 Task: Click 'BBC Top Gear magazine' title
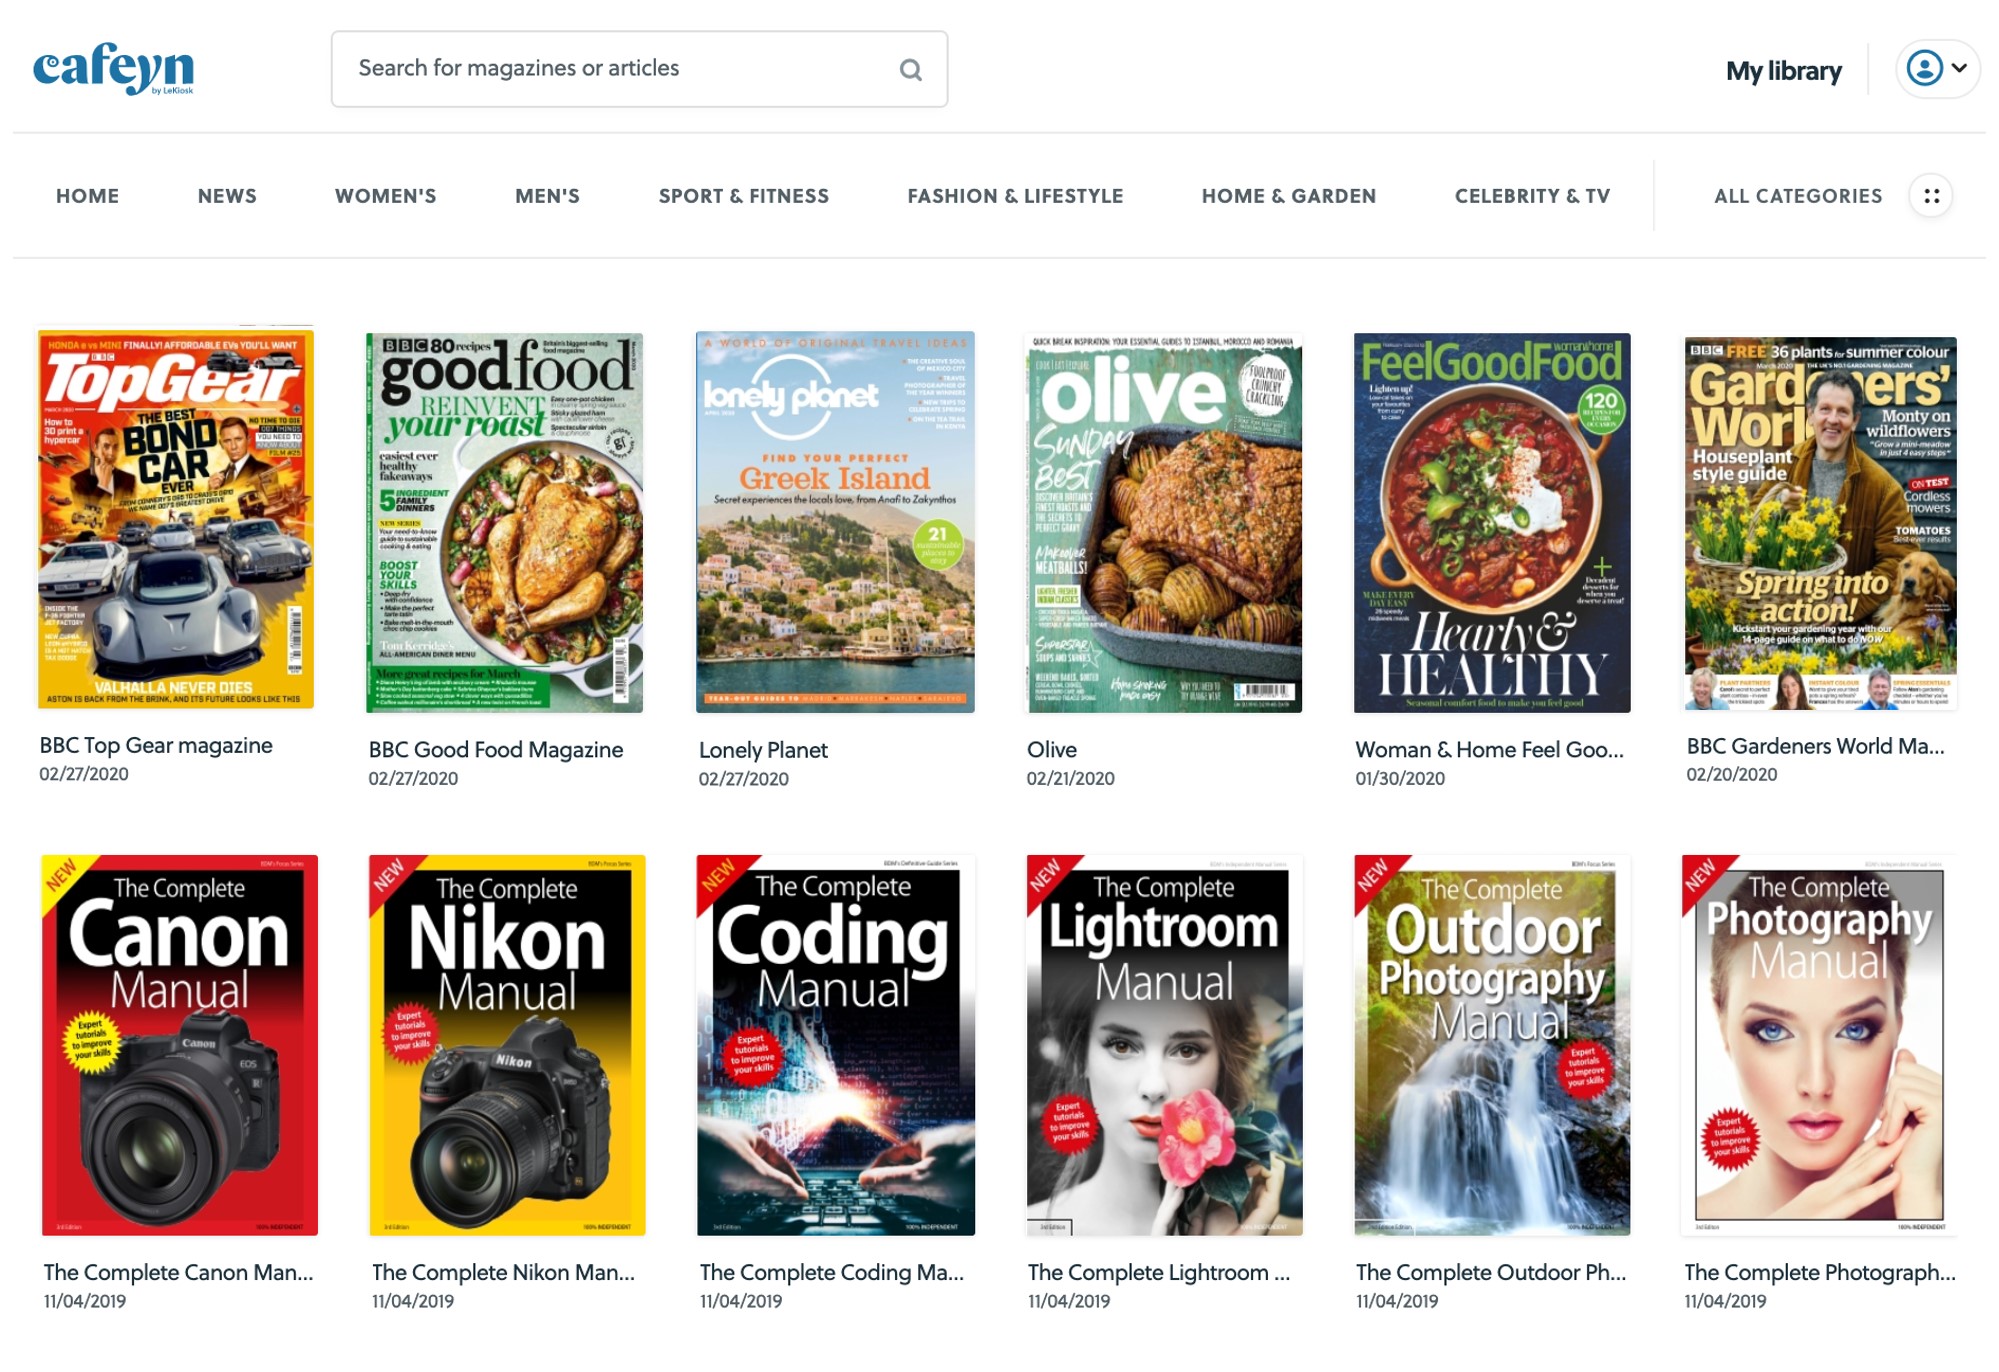point(156,745)
